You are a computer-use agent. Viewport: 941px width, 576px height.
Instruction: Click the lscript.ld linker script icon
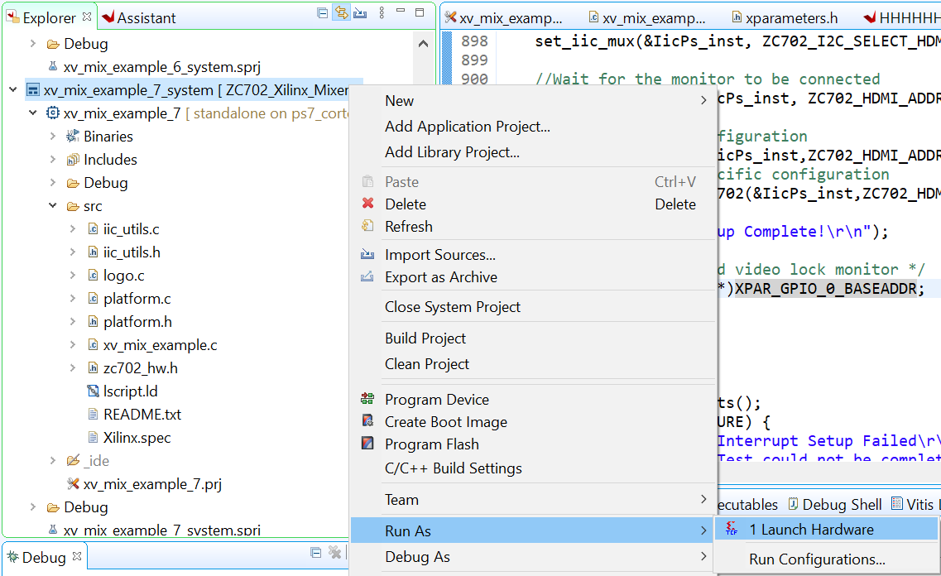tap(93, 391)
